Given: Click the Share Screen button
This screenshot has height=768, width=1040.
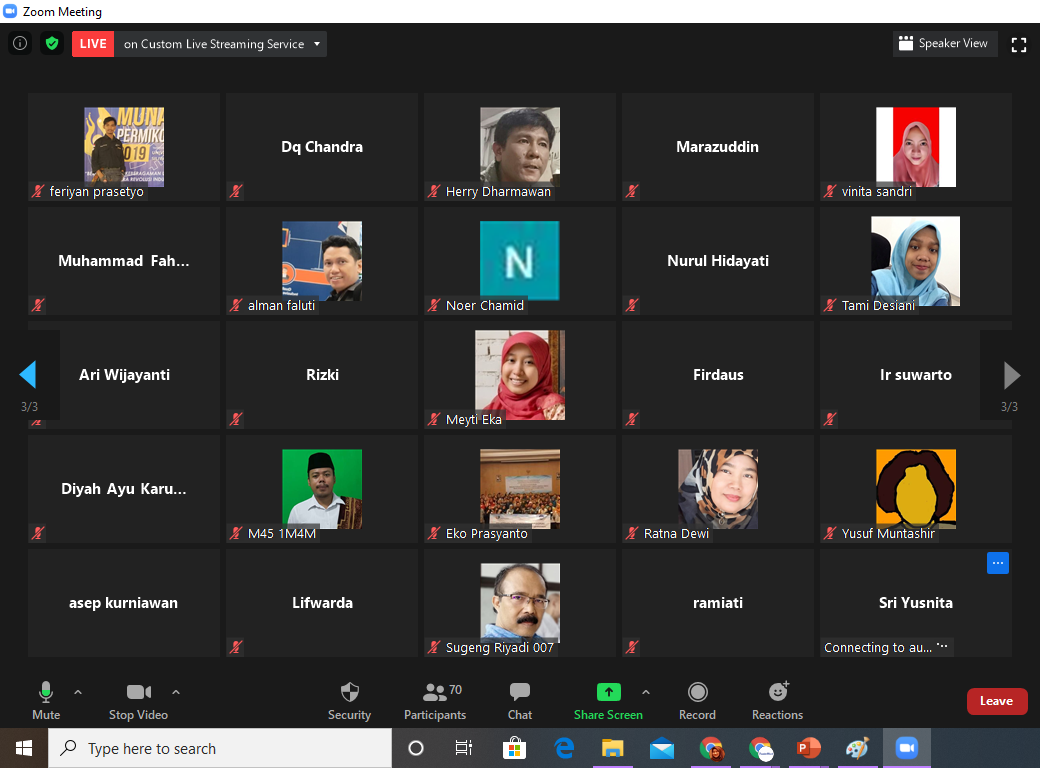Looking at the screenshot, I should [x=608, y=700].
